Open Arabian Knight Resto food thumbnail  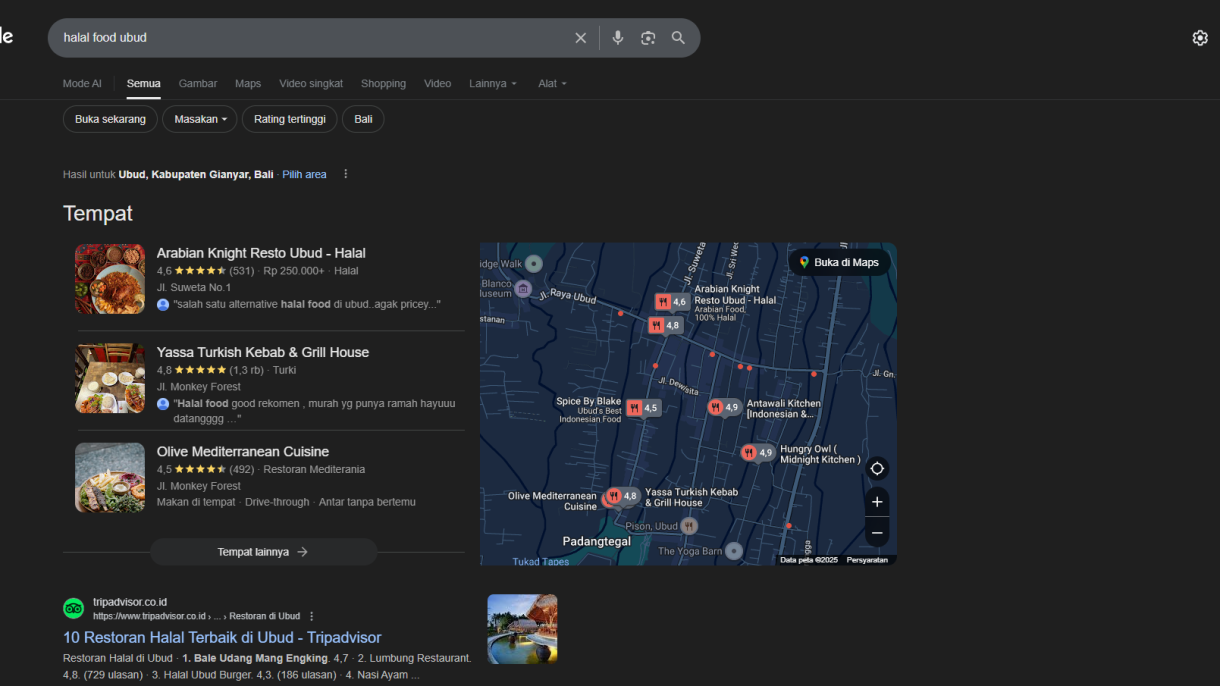110,279
